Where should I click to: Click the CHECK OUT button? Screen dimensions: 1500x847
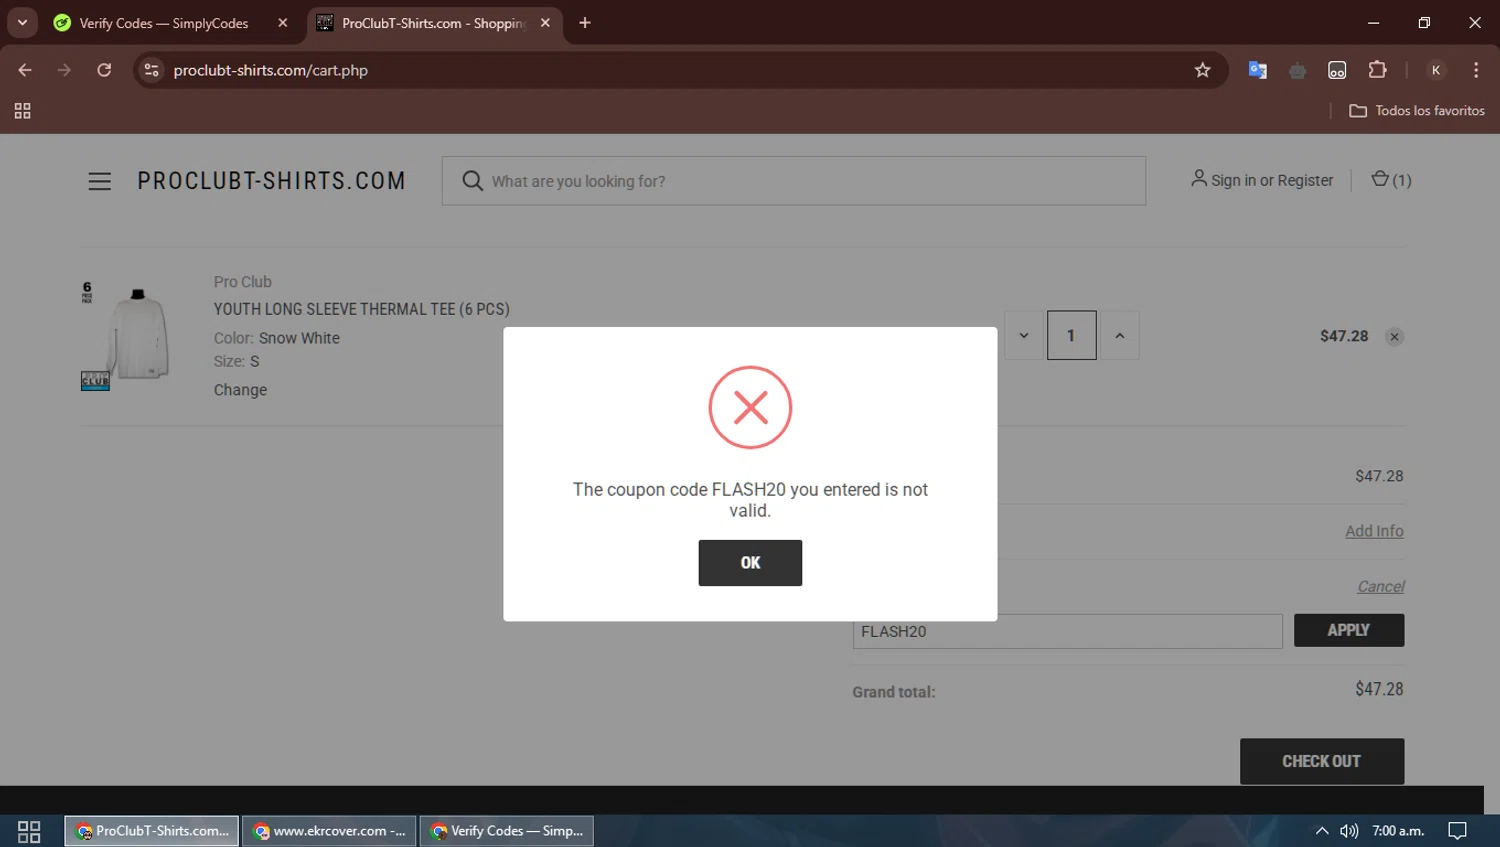pos(1322,761)
